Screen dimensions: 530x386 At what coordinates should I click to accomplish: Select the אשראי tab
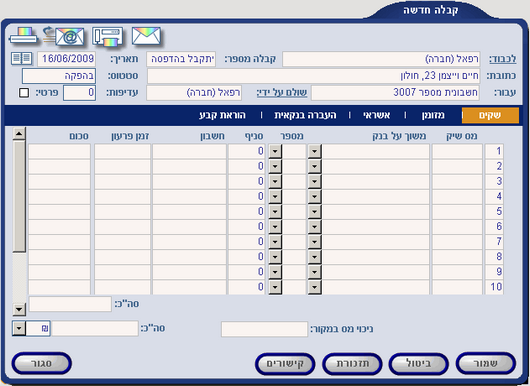[377, 115]
